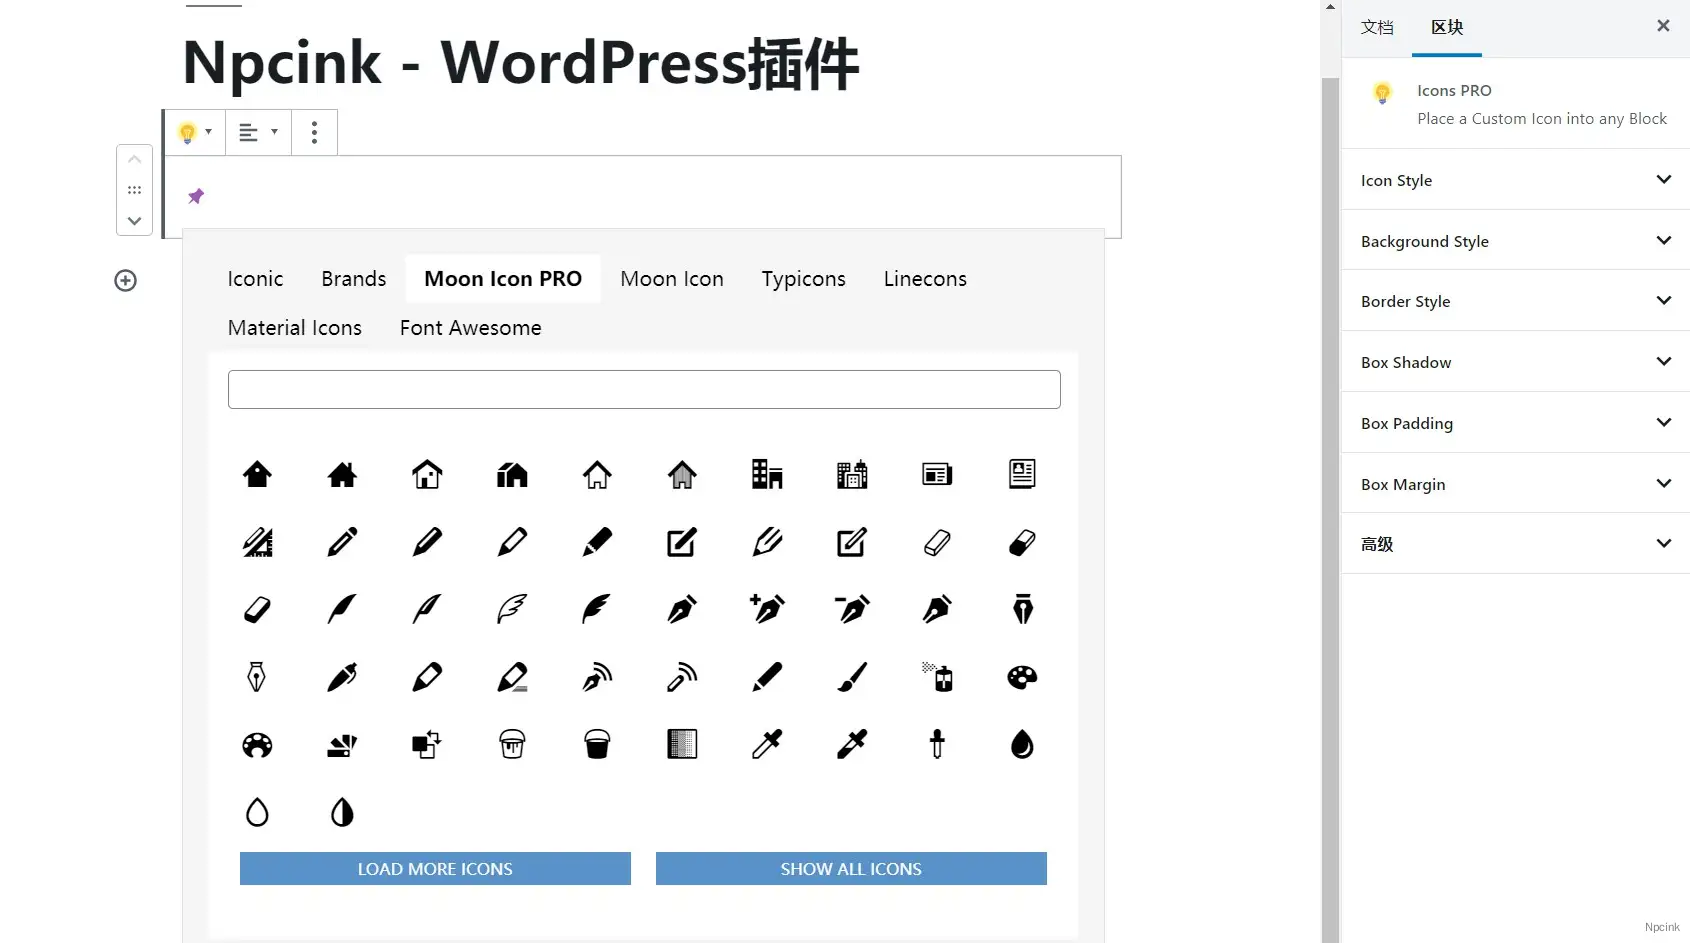Choose the half-filled droplet contrast icon
Viewport: 1690px width, 943px height.
coord(342,812)
